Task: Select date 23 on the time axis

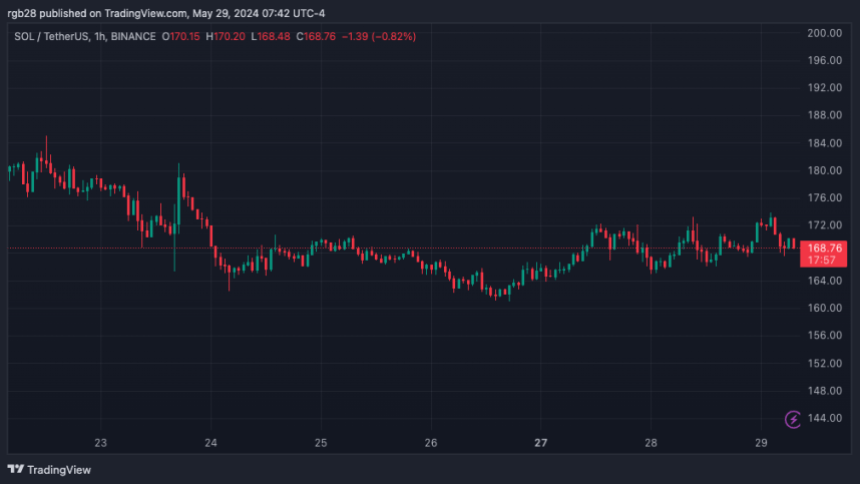Action: (100, 442)
